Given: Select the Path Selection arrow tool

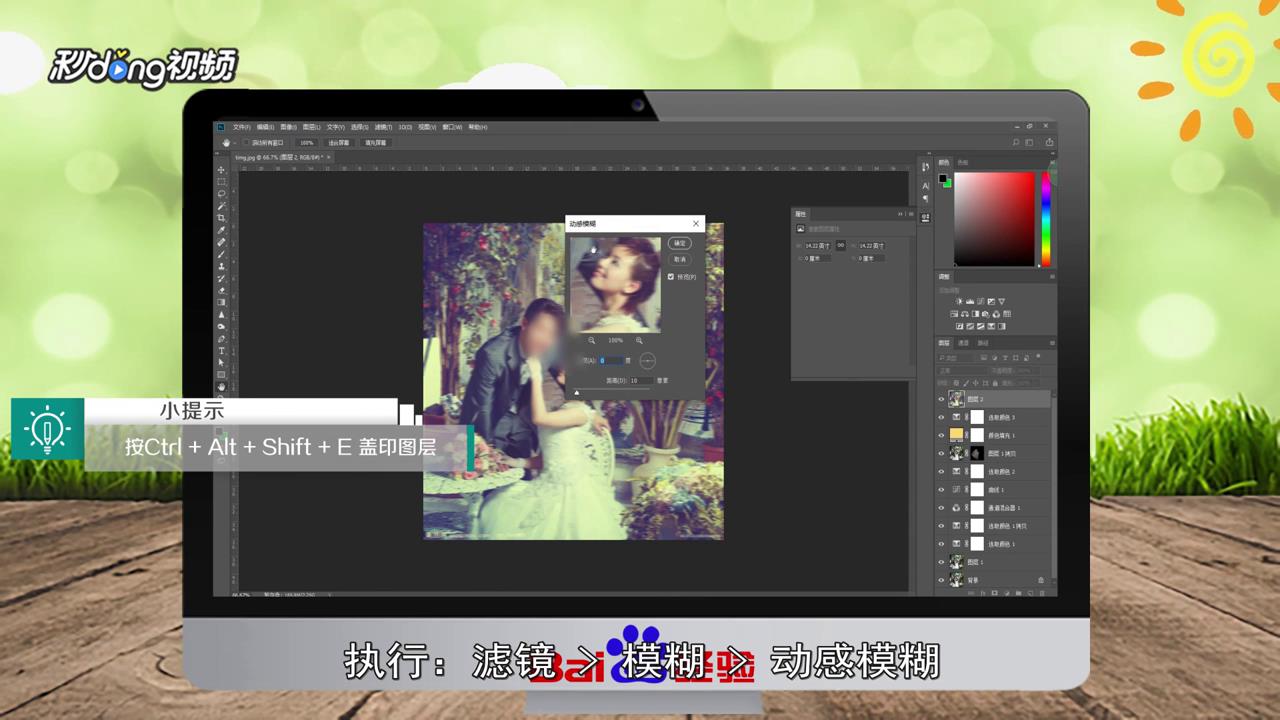Looking at the screenshot, I should pos(222,363).
